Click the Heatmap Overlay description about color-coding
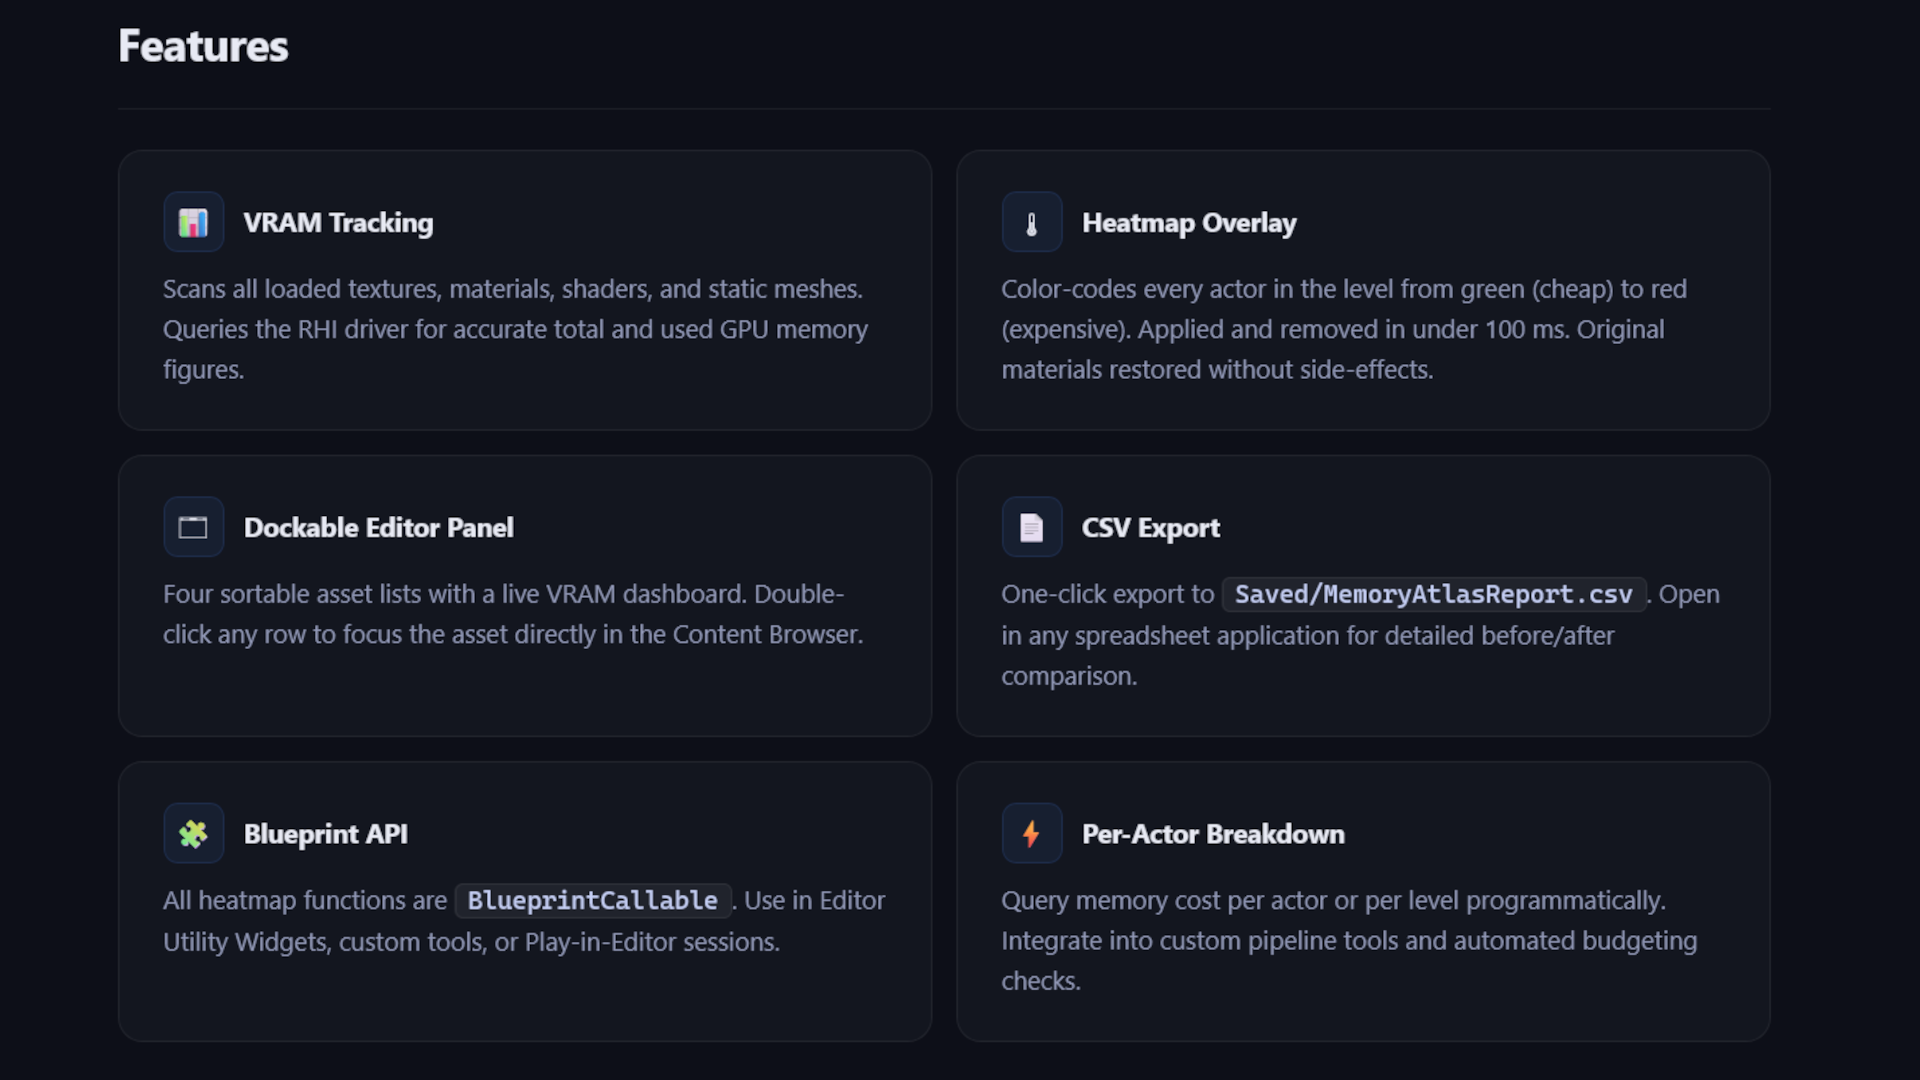 point(1344,329)
